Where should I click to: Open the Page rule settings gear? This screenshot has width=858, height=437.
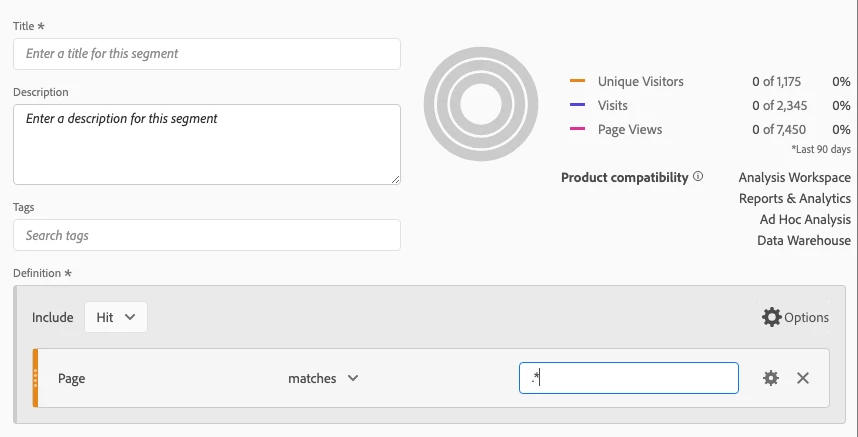pos(770,378)
